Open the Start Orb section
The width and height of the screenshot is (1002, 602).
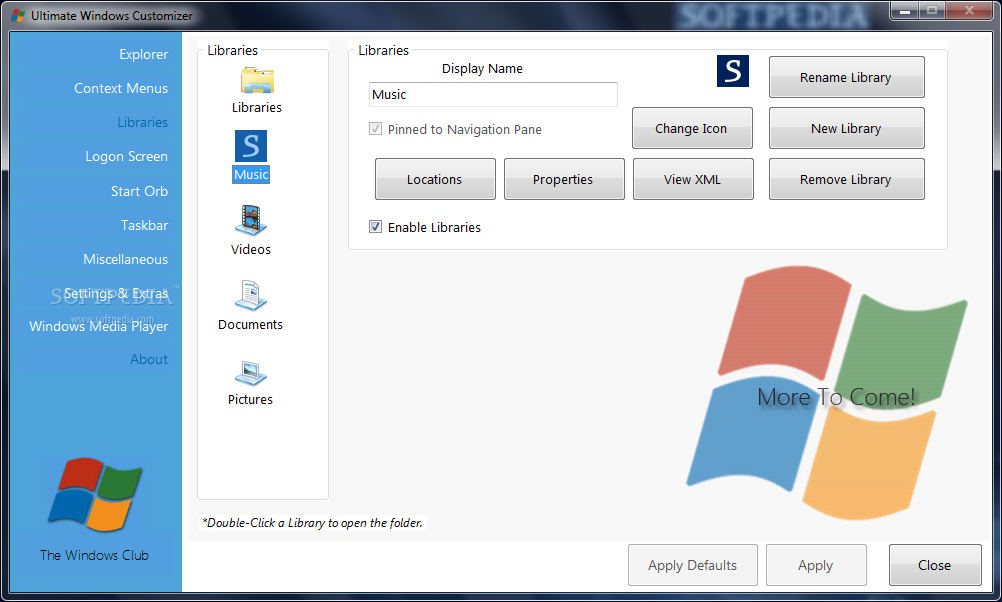click(139, 191)
